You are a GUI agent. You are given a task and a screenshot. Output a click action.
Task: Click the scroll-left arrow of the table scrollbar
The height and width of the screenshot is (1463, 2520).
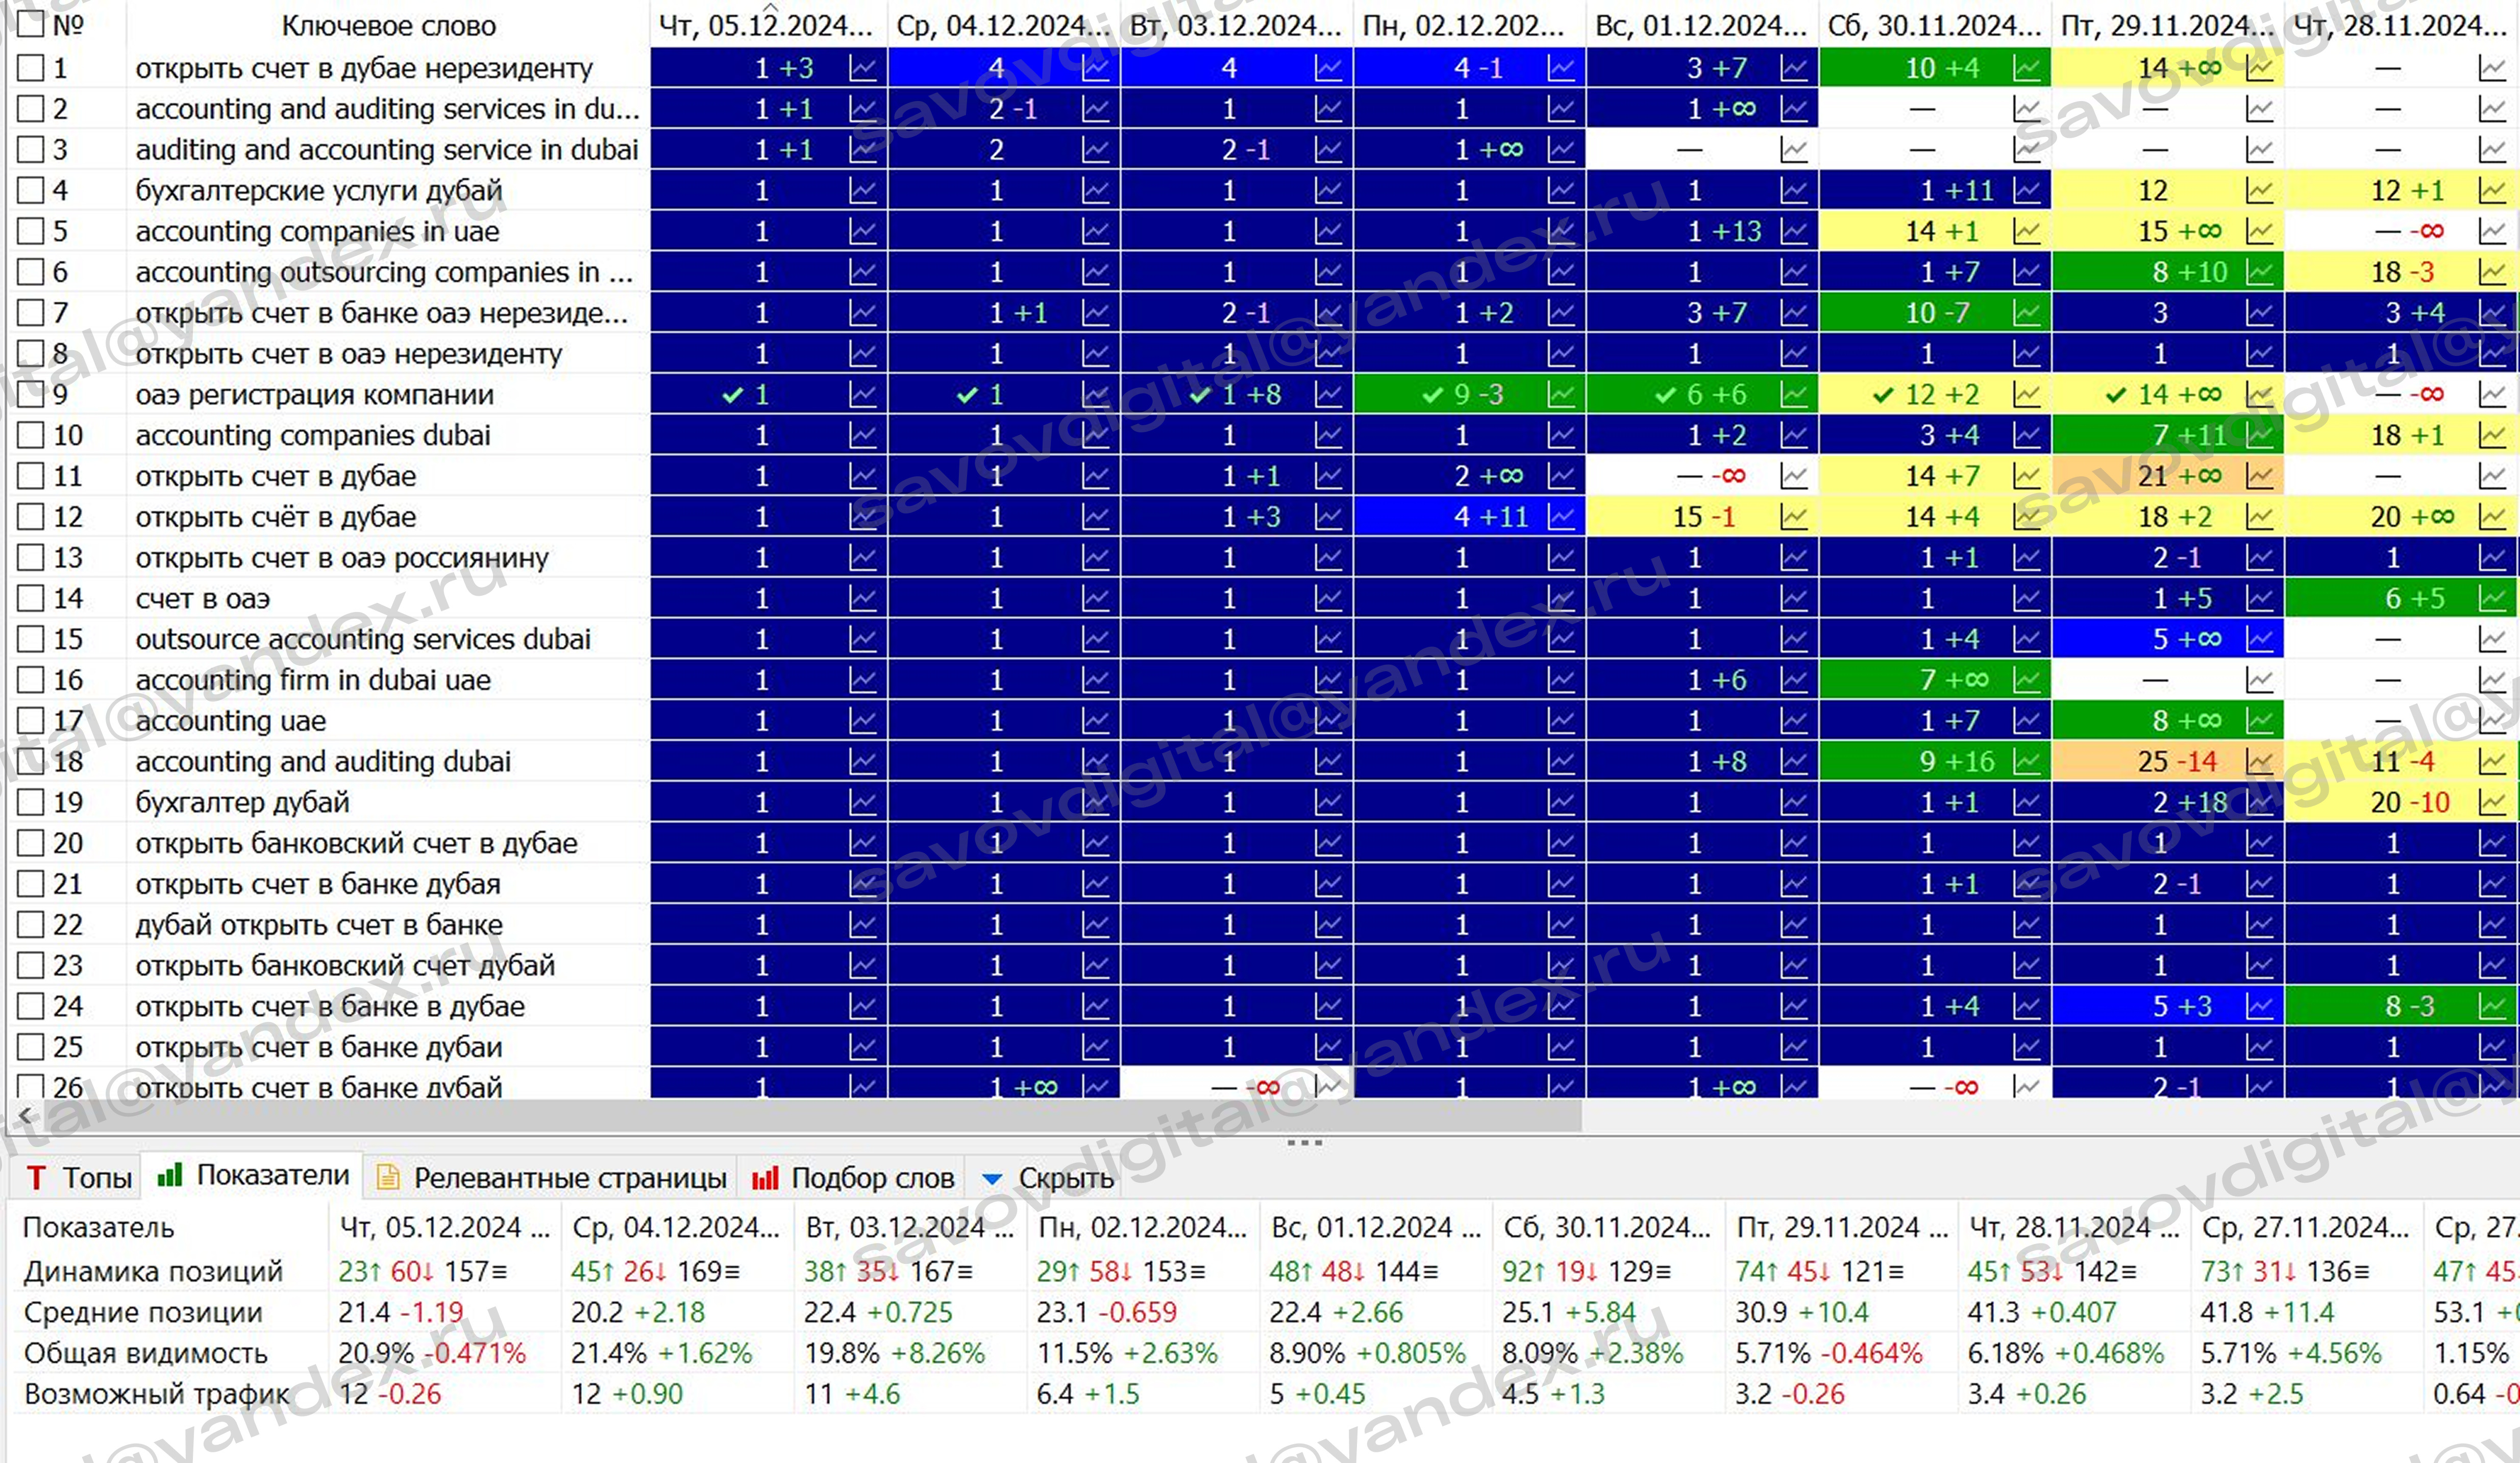pos(25,1115)
